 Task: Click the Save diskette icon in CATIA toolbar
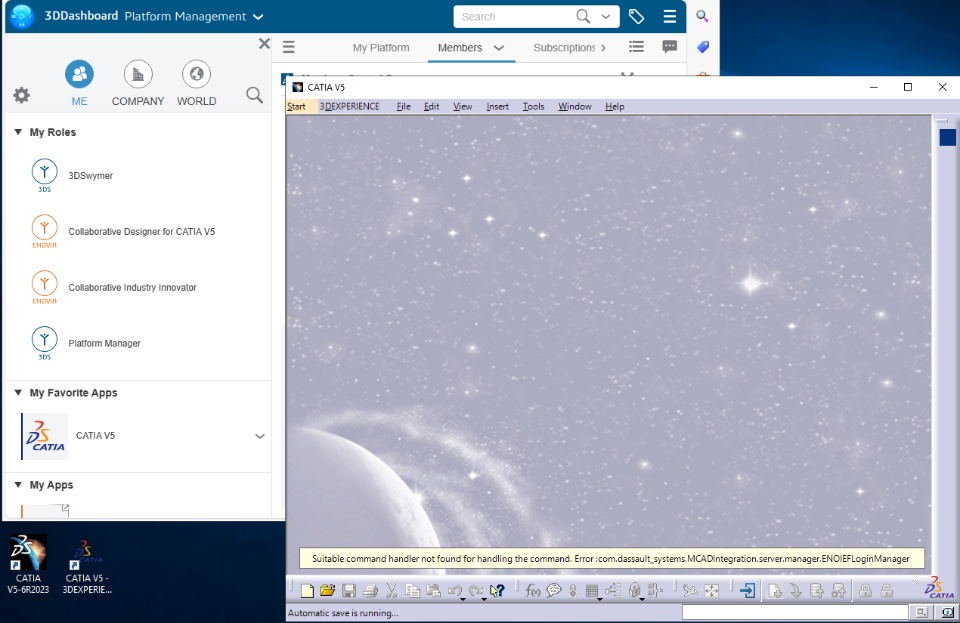[x=349, y=591]
